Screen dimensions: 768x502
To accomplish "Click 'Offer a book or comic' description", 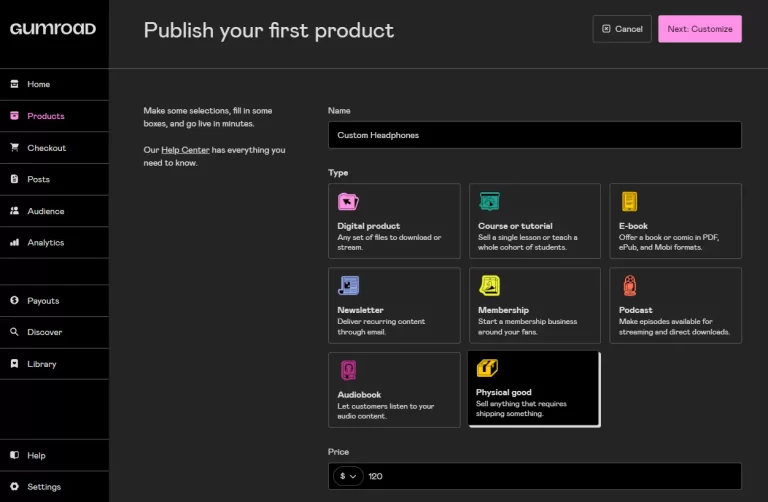I will [x=669, y=242].
